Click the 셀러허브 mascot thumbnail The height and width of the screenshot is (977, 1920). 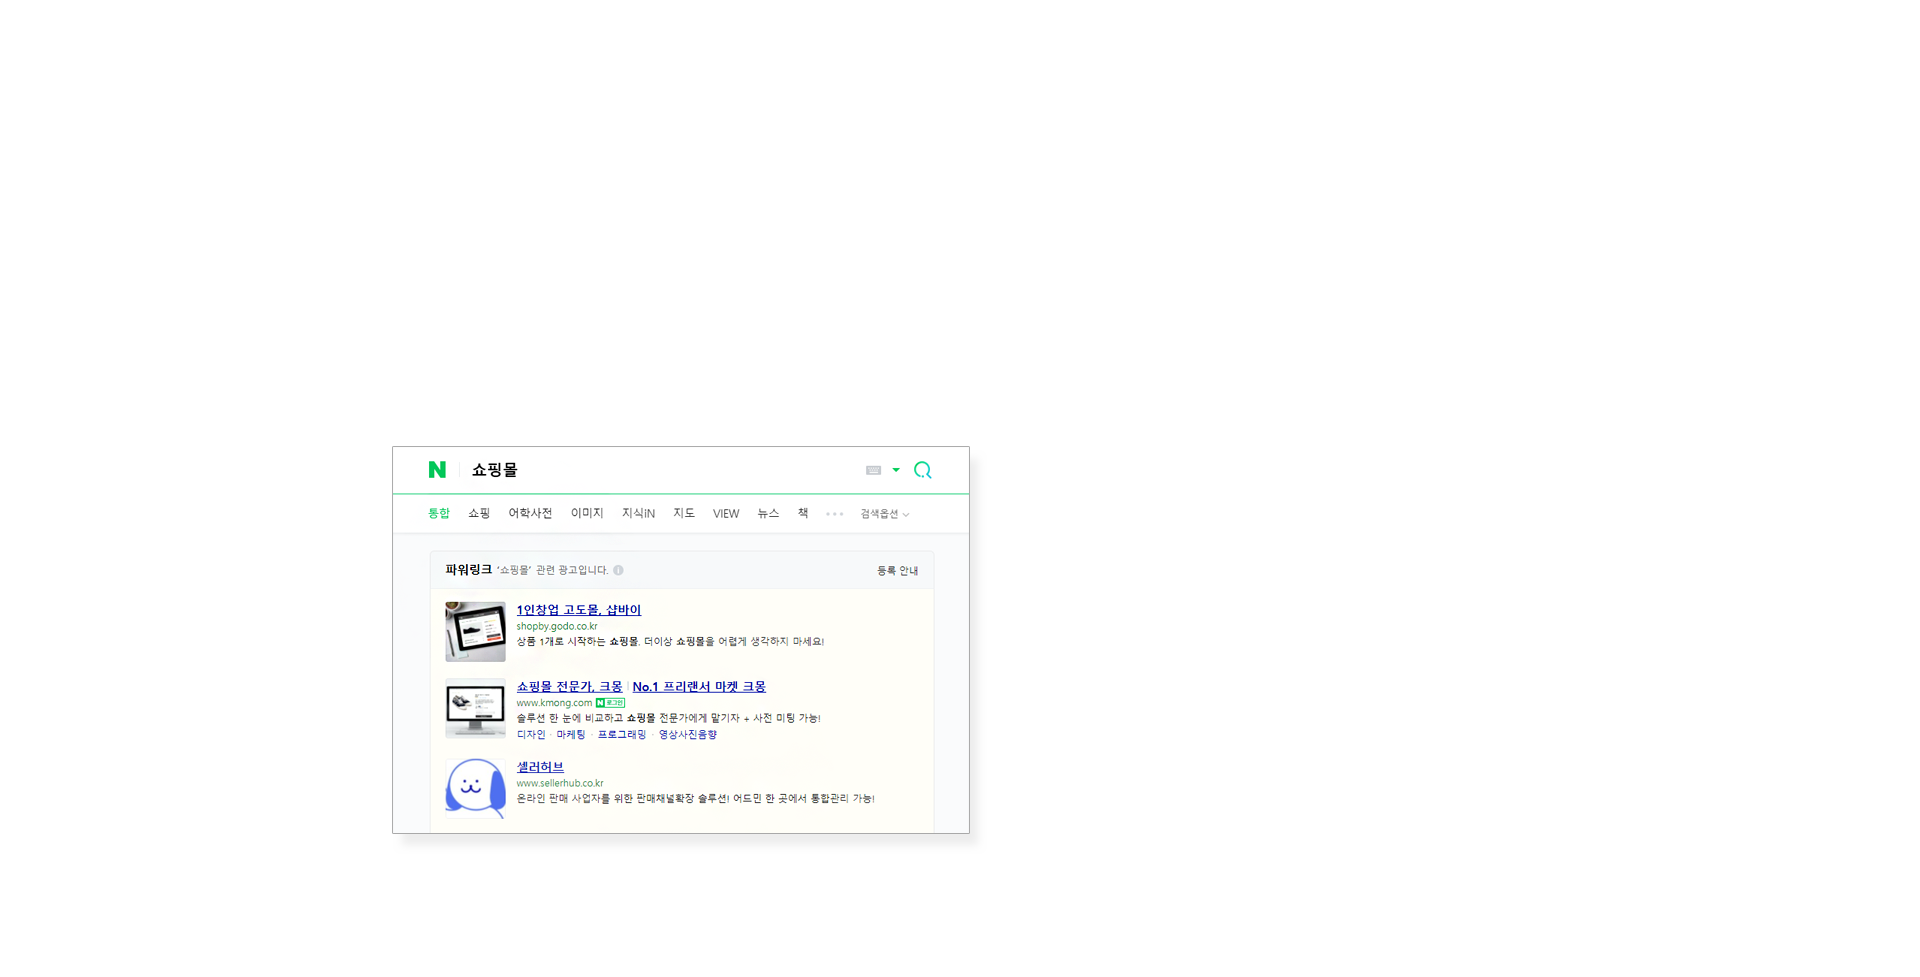tap(475, 788)
